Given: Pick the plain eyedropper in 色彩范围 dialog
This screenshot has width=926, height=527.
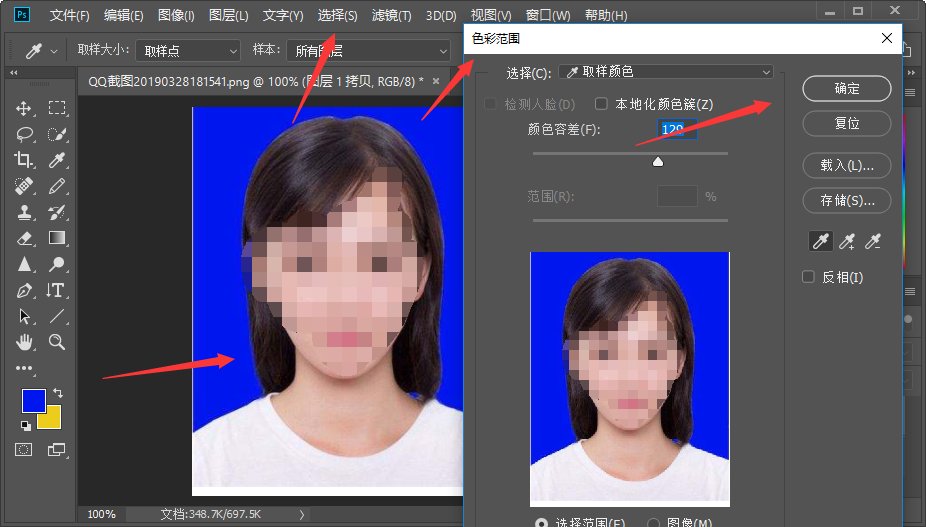Looking at the screenshot, I should pos(820,241).
